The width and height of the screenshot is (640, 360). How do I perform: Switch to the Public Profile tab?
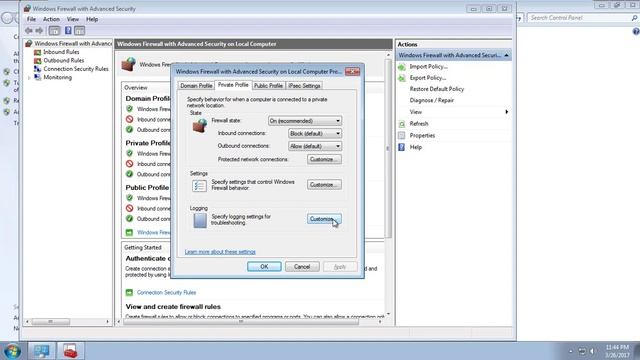268,86
